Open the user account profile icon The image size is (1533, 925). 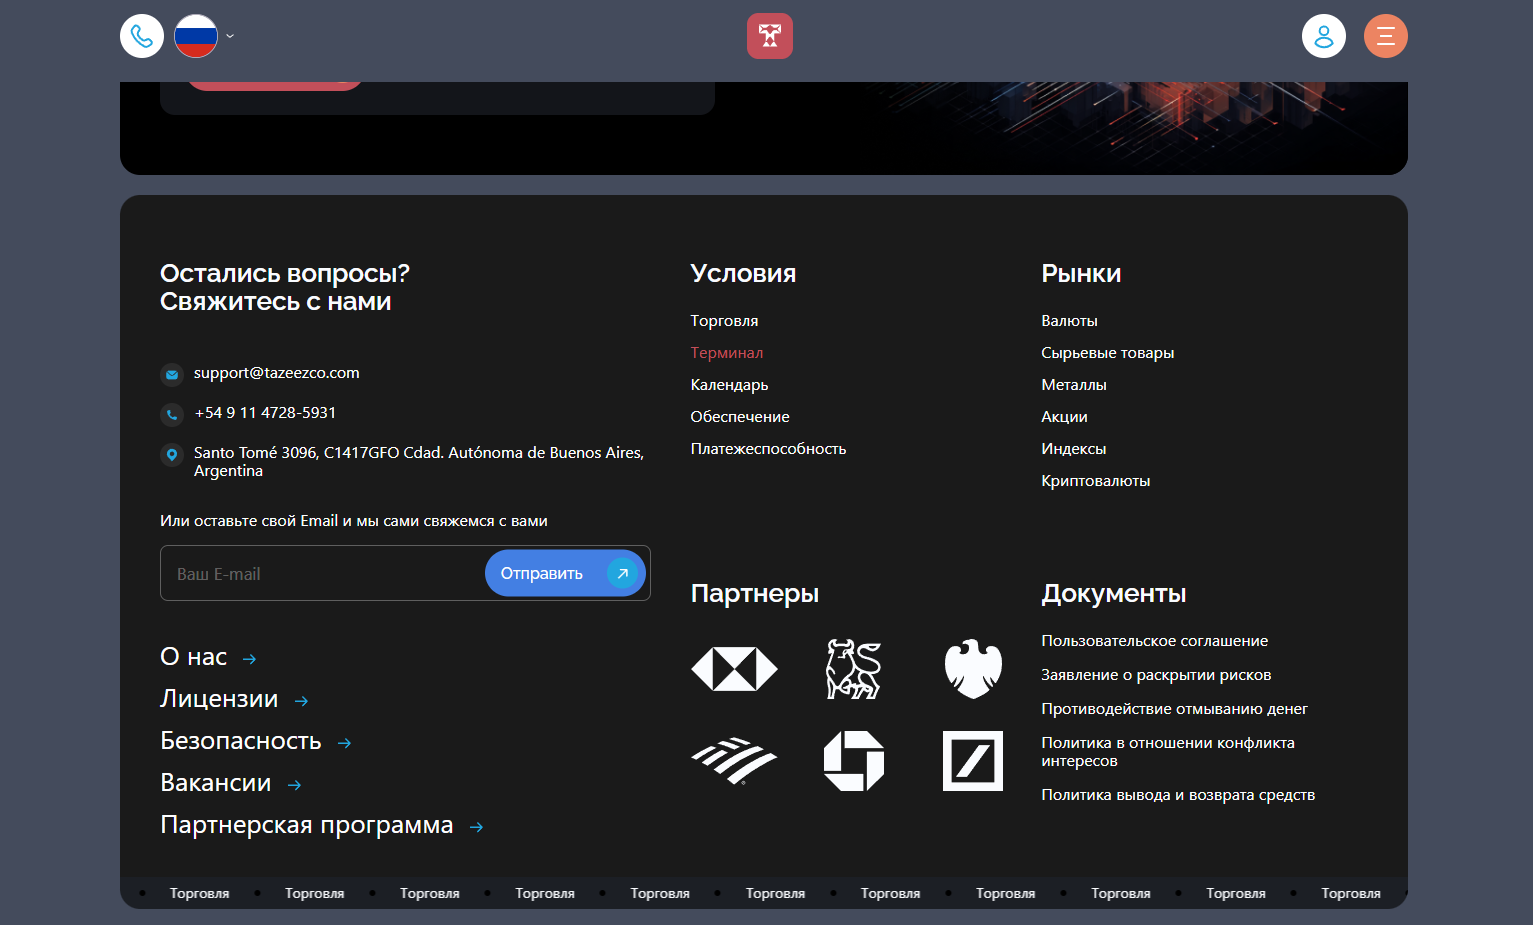coord(1324,36)
